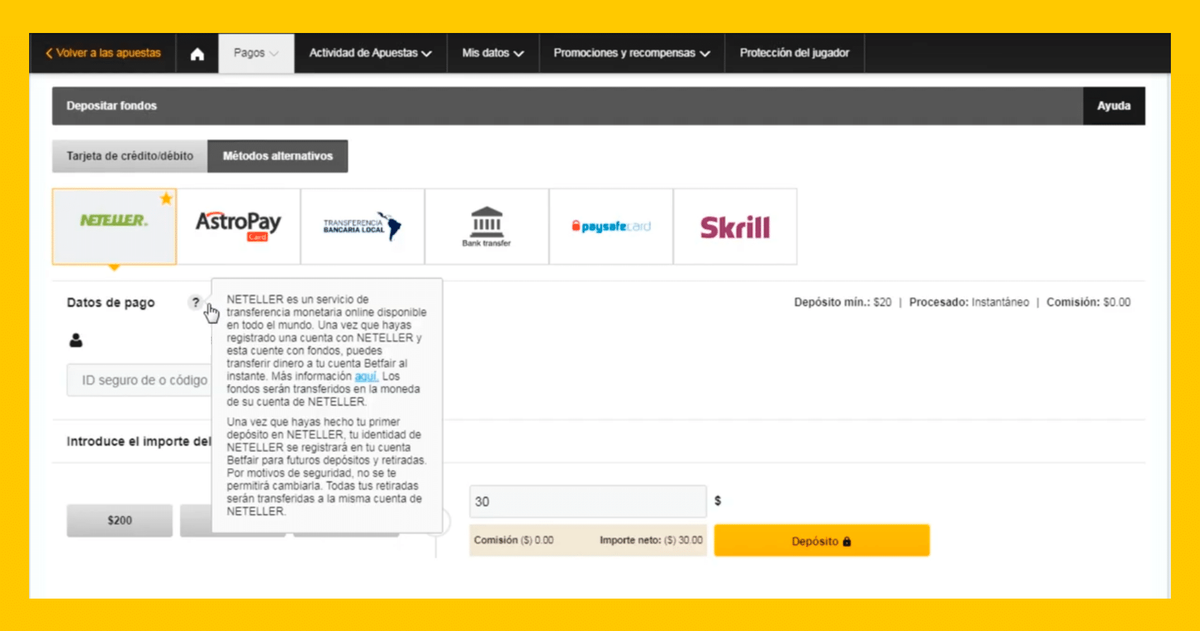Click the Ayuda button
This screenshot has height=631, width=1200.
click(1114, 106)
